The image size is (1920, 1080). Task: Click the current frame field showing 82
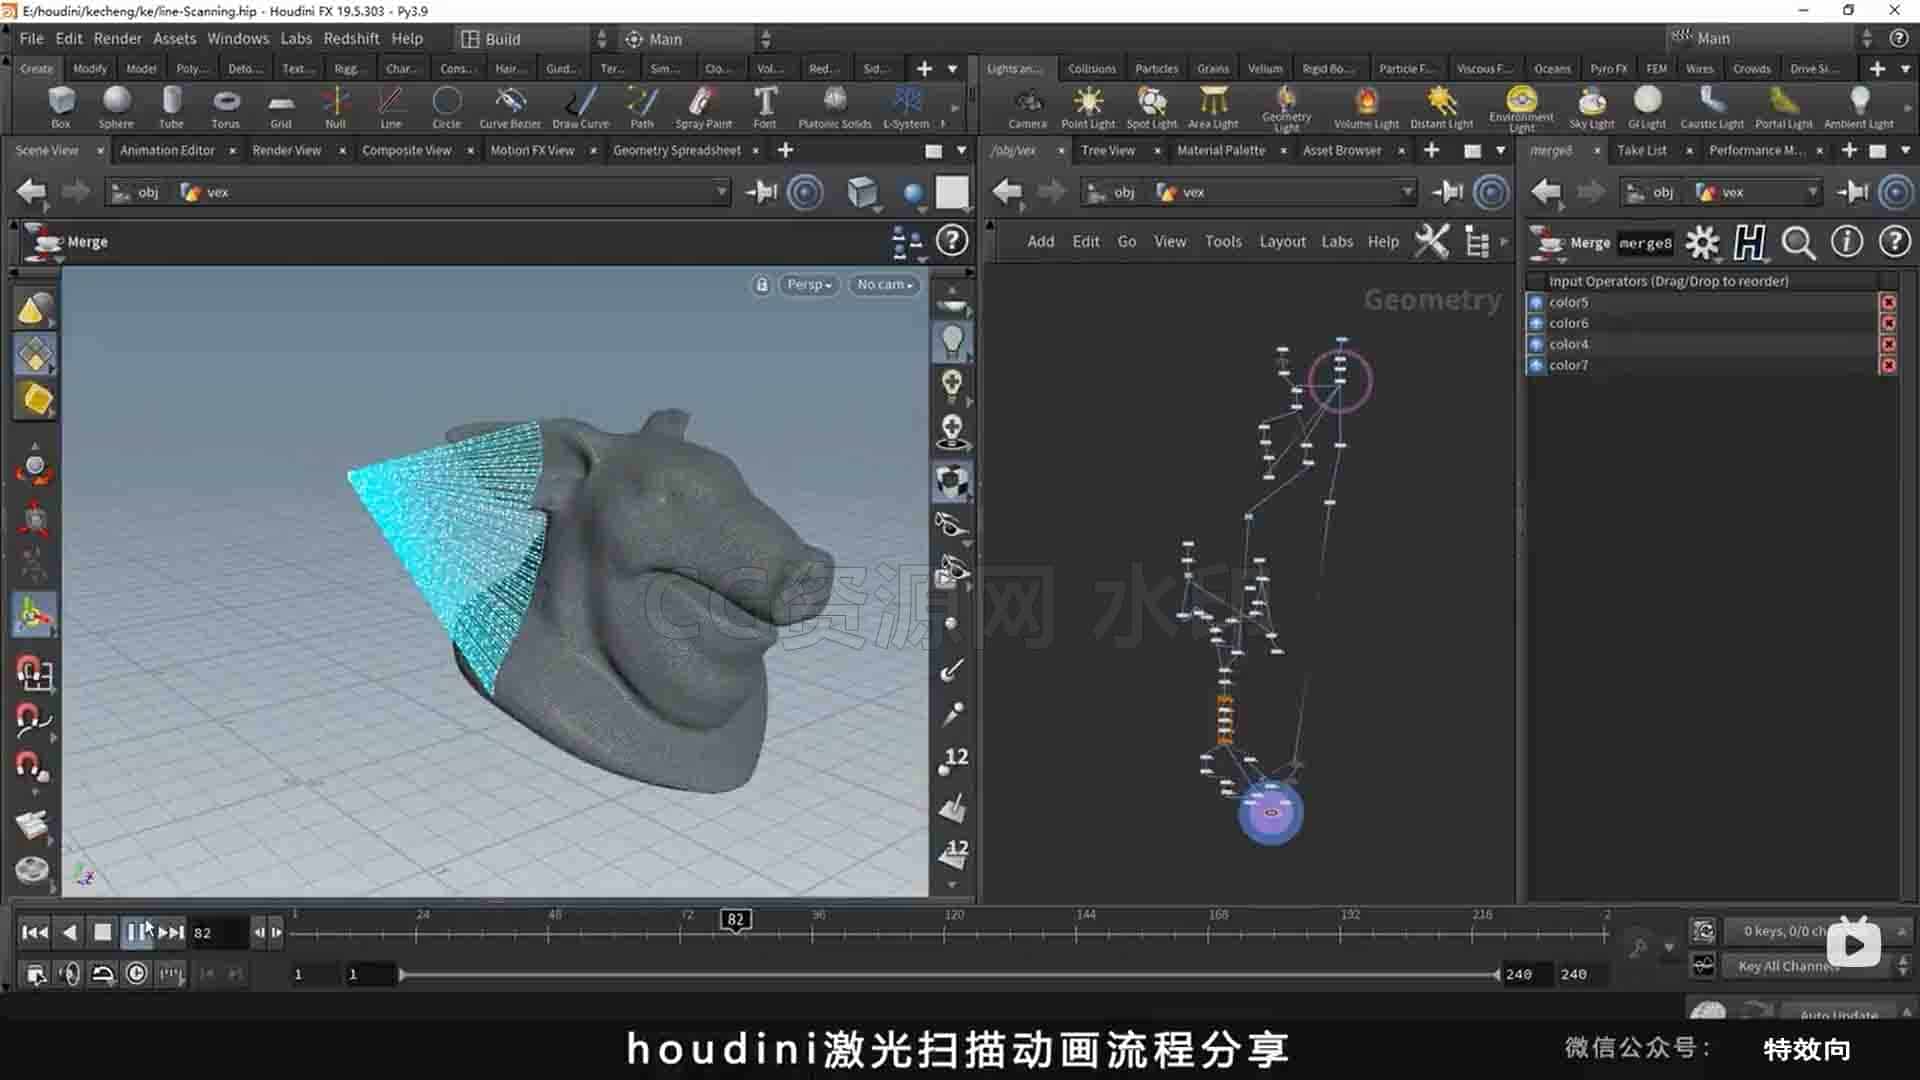coord(218,932)
